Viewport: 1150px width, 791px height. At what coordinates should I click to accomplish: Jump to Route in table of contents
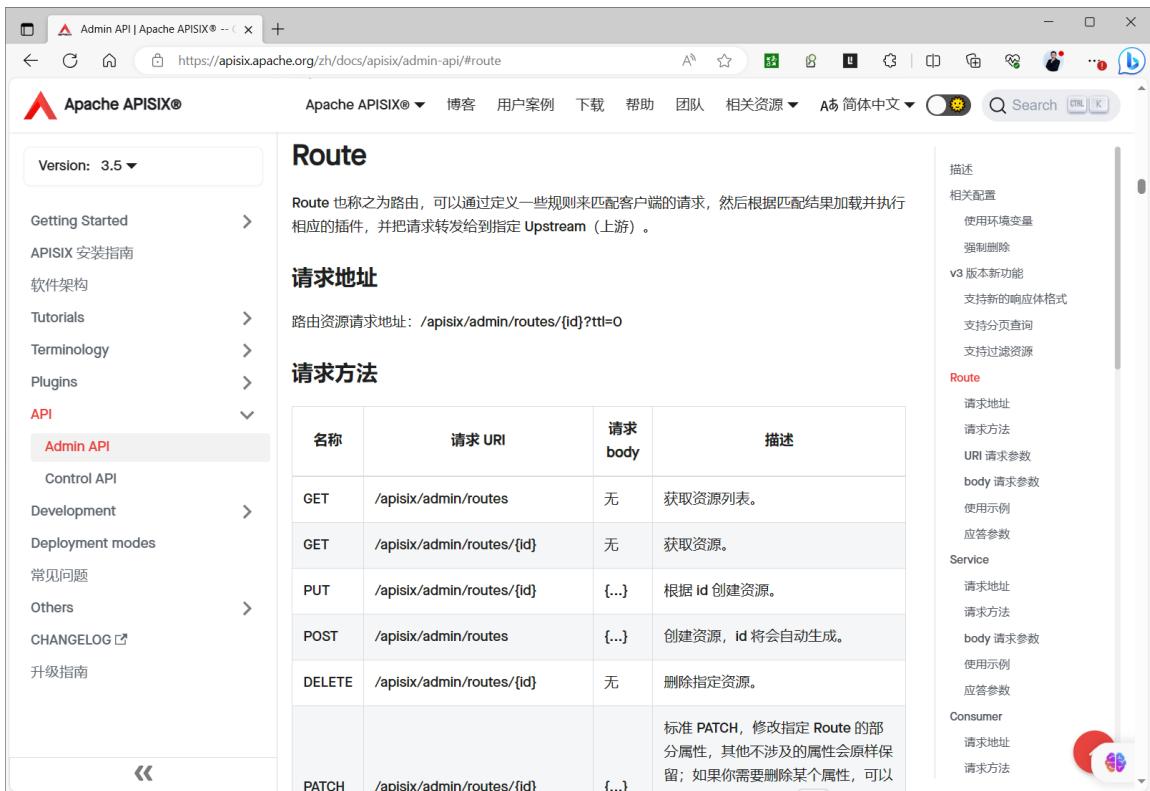964,378
